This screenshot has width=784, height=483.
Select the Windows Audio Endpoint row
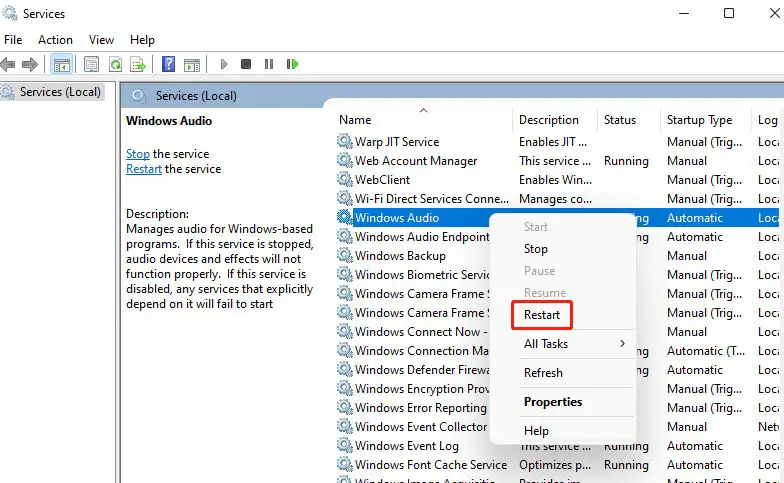(422, 237)
